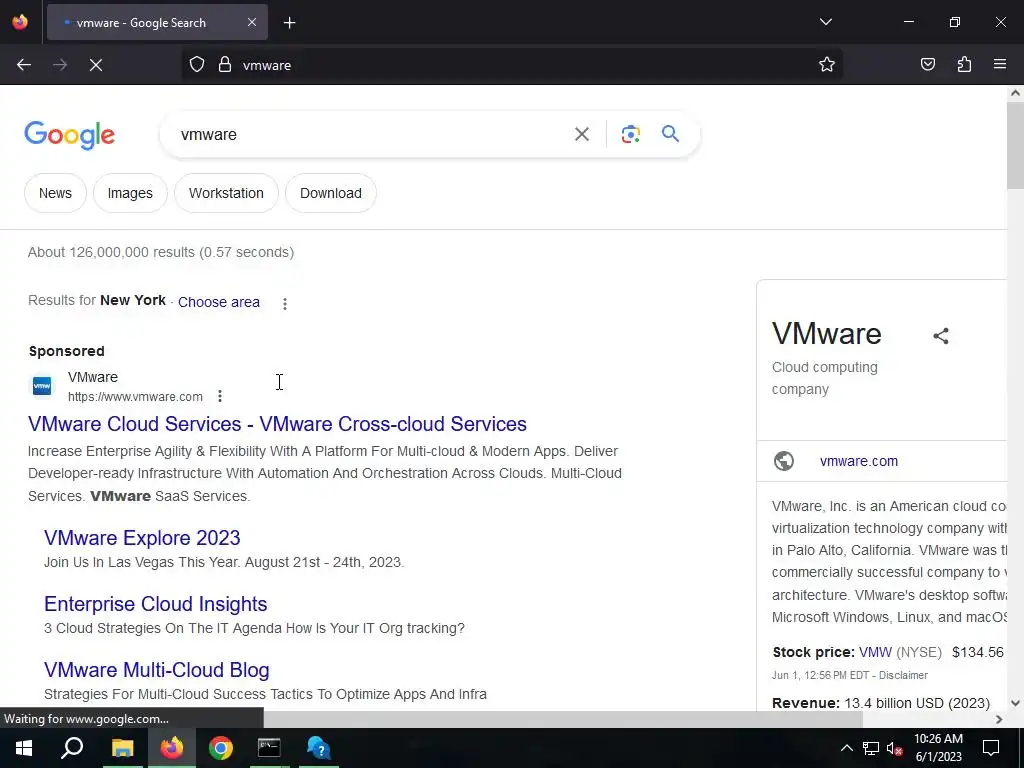Bookmark this page with the star
This screenshot has height=768, width=1024.
coord(827,65)
